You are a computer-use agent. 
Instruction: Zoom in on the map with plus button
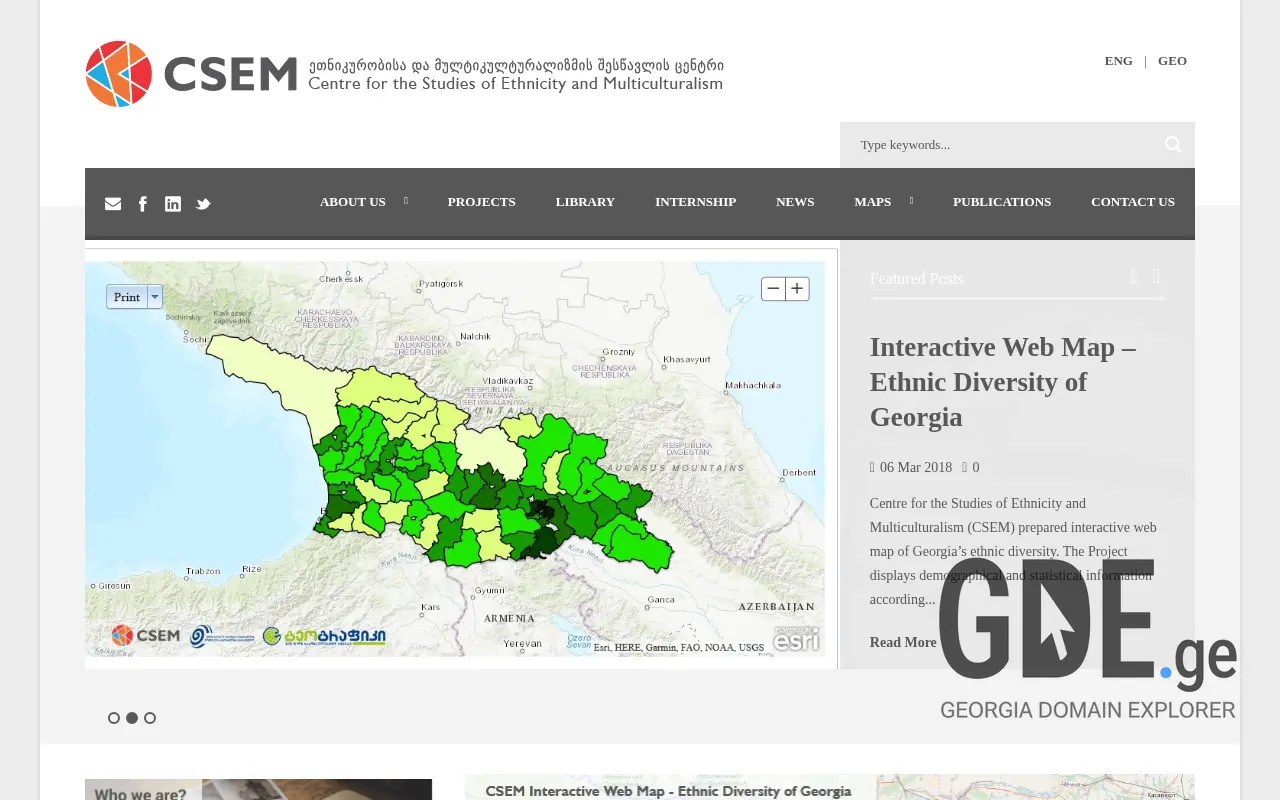(797, 288)
